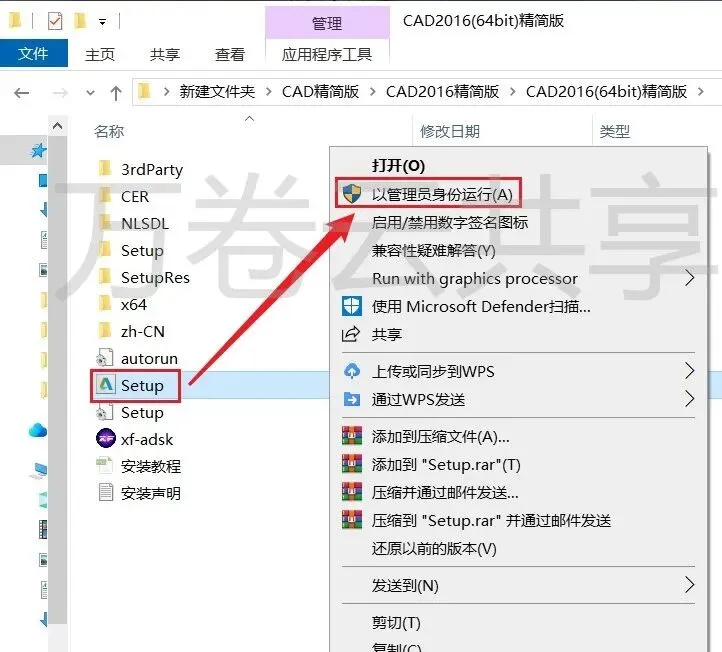Select the NLSDL folder name
Image resolution: width=722 pixels, height=652 pixels.
[x=145, y=224]
